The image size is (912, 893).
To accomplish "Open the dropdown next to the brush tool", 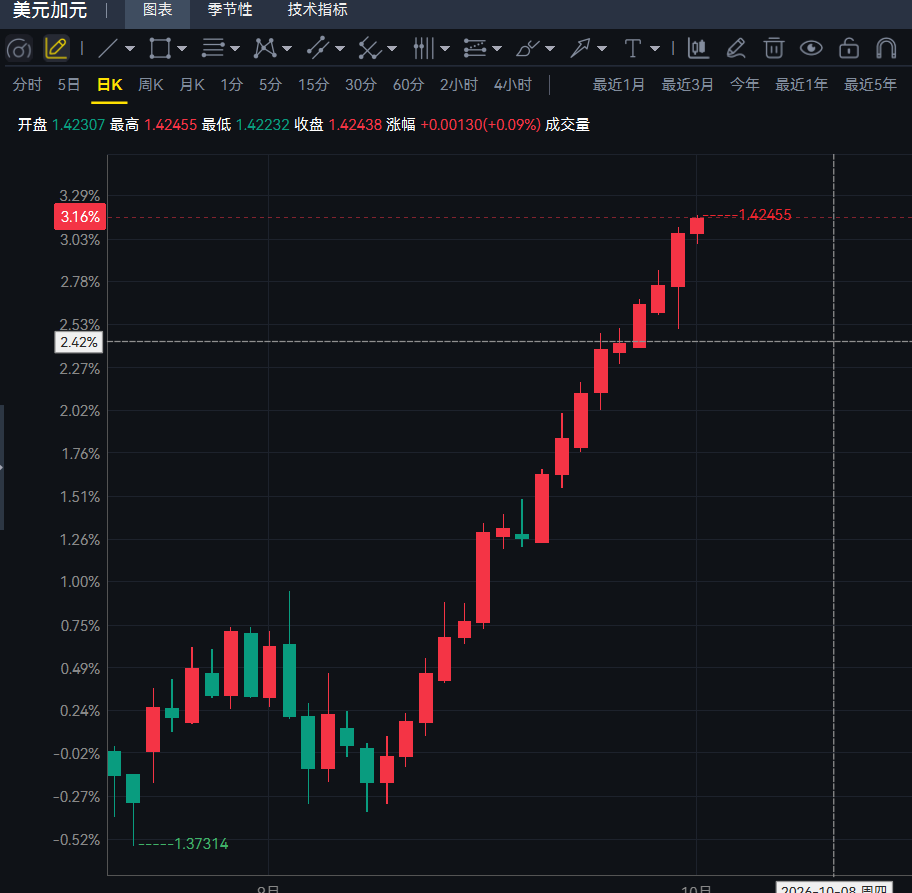I will 550,49.
